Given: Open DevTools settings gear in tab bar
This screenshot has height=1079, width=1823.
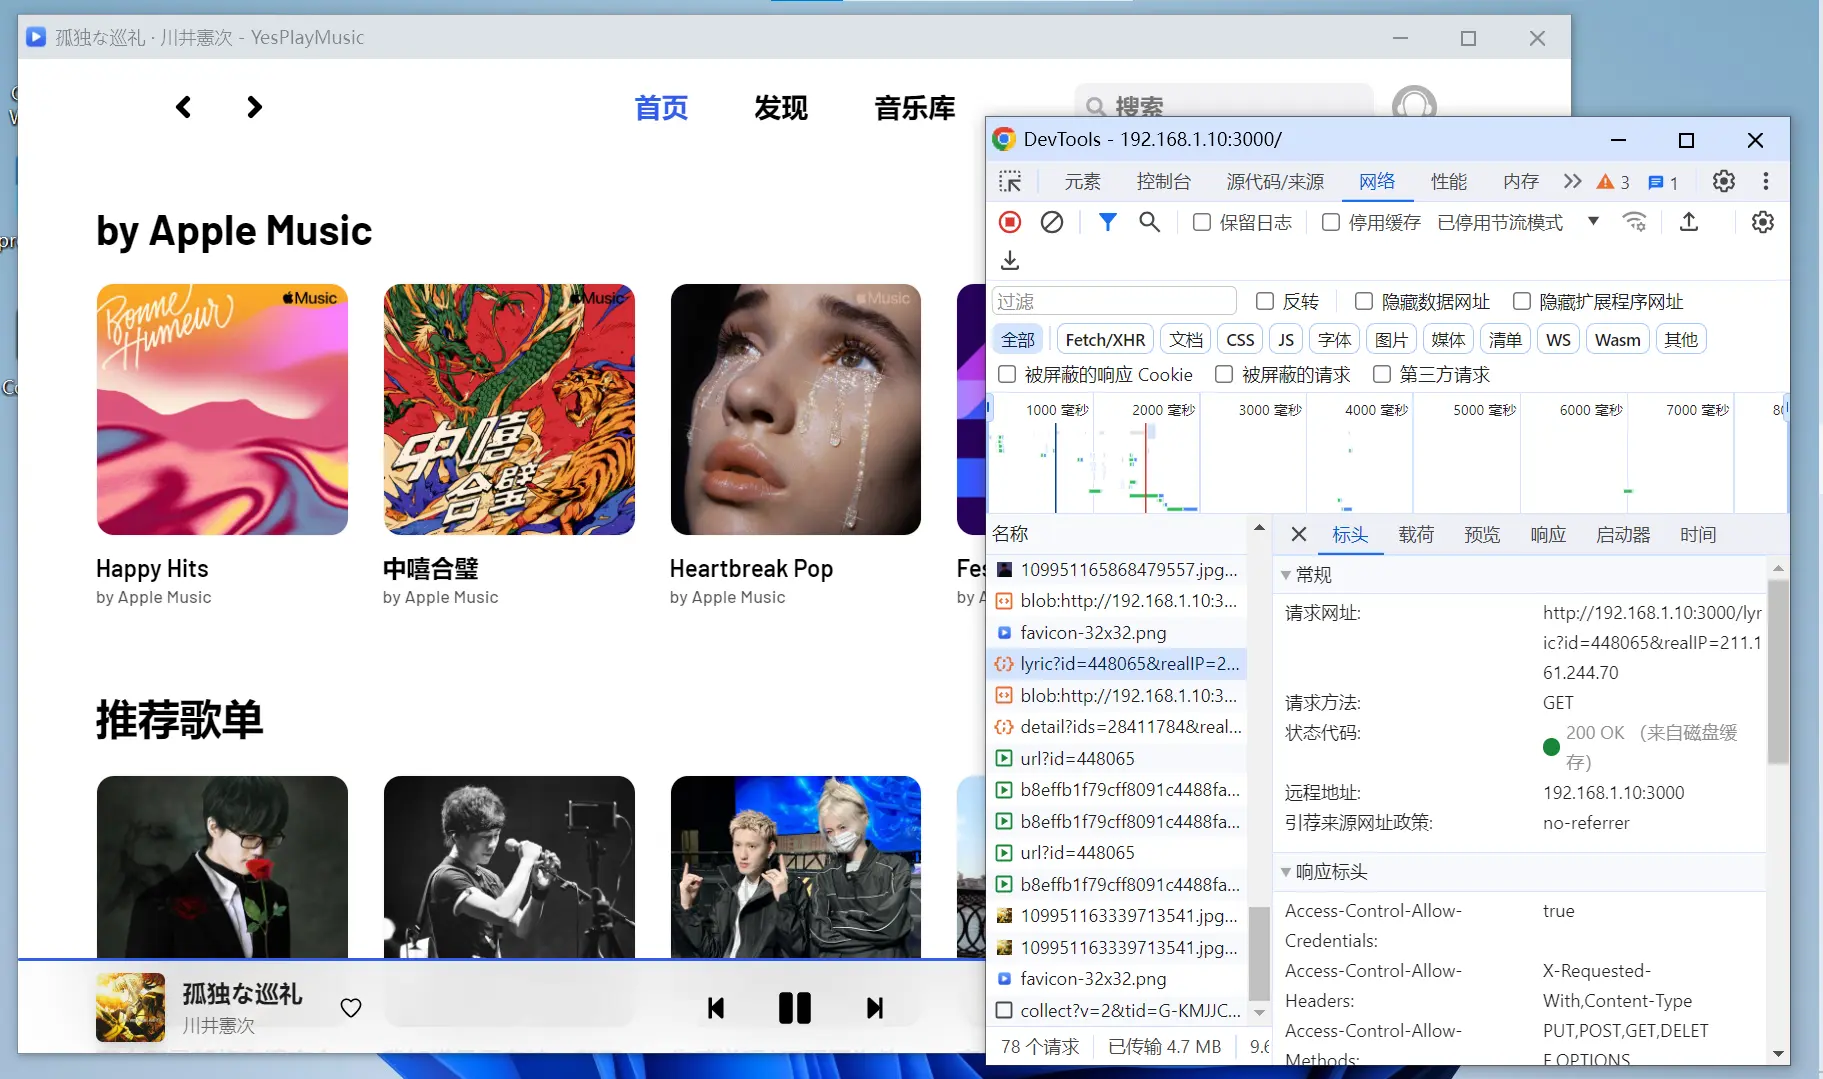Looking at the screenshot, I should pyautogui.click(x=1724, y=181).
